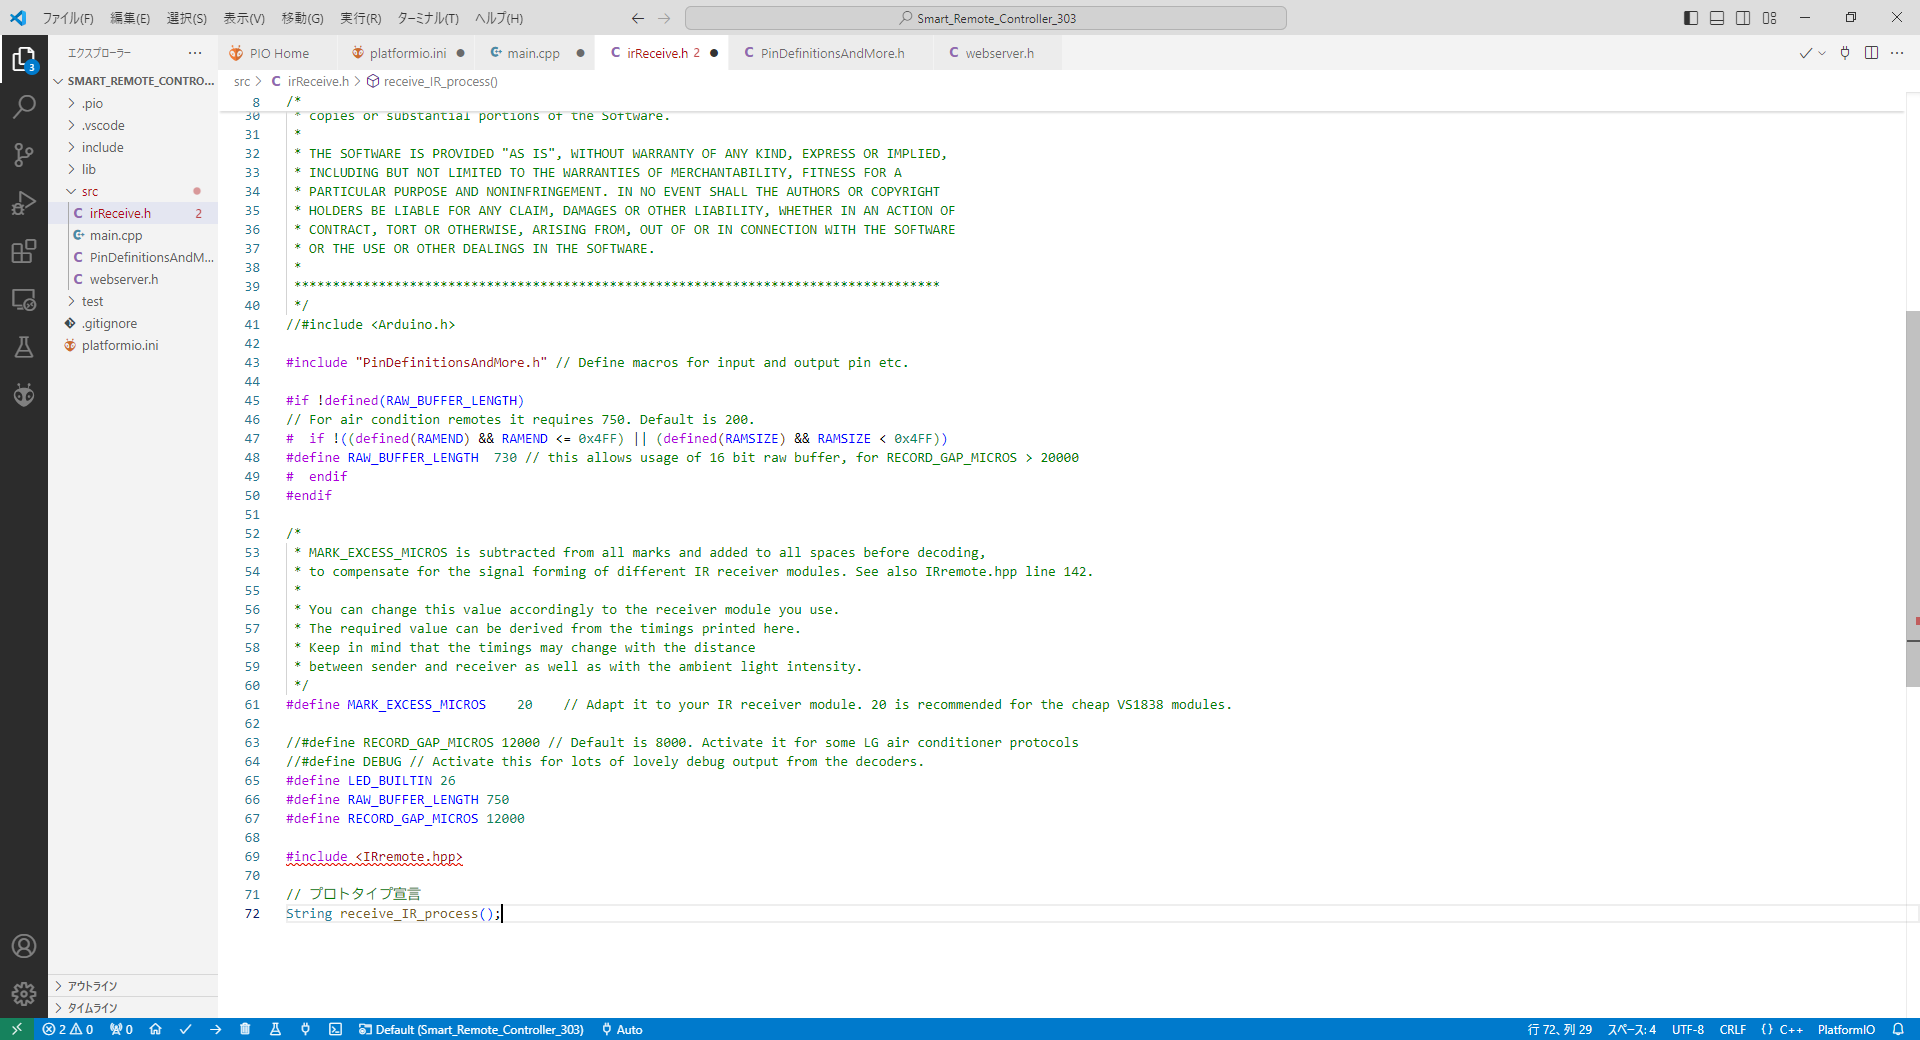The width and height of the screenshot is (1920, 1040).
Task: Collapse the src folder
Action: point(89,191)
